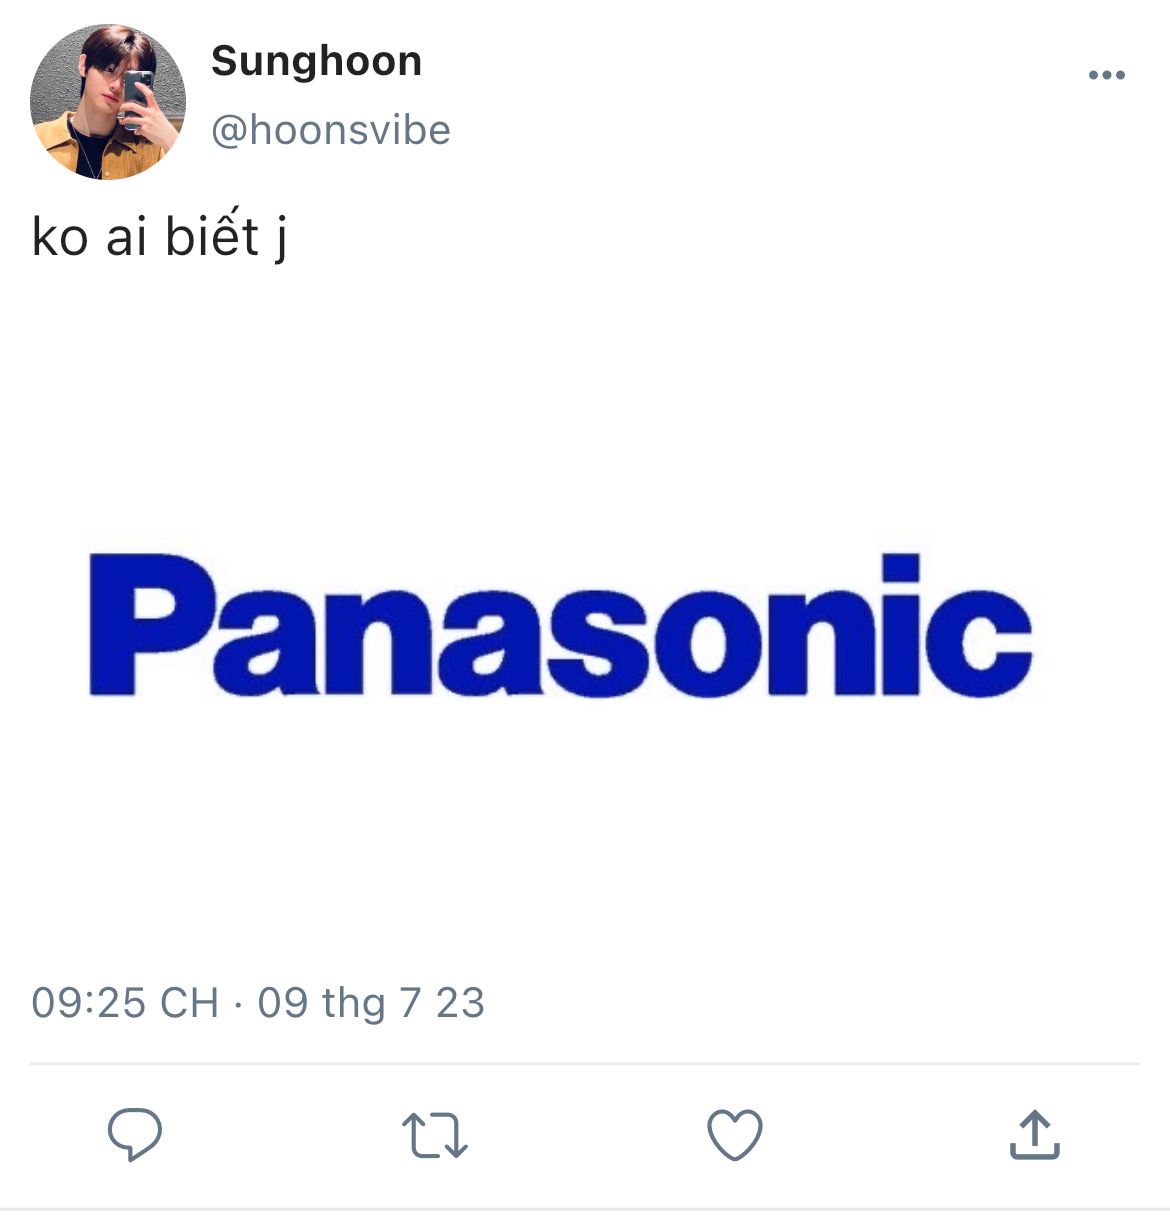Screen dimensions: 1170x1228
Task: Open Sunghoon's round profile avatar
Action: click(x=108, y=102)
